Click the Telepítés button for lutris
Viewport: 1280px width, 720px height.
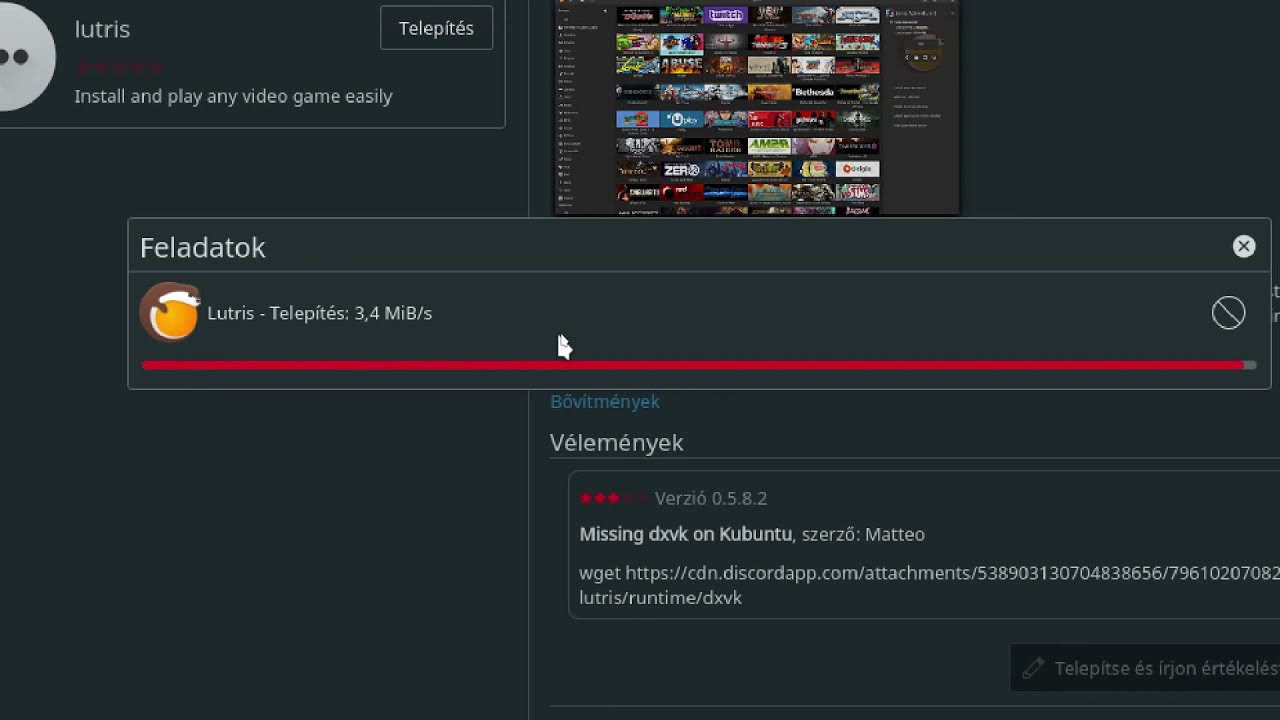436,28
